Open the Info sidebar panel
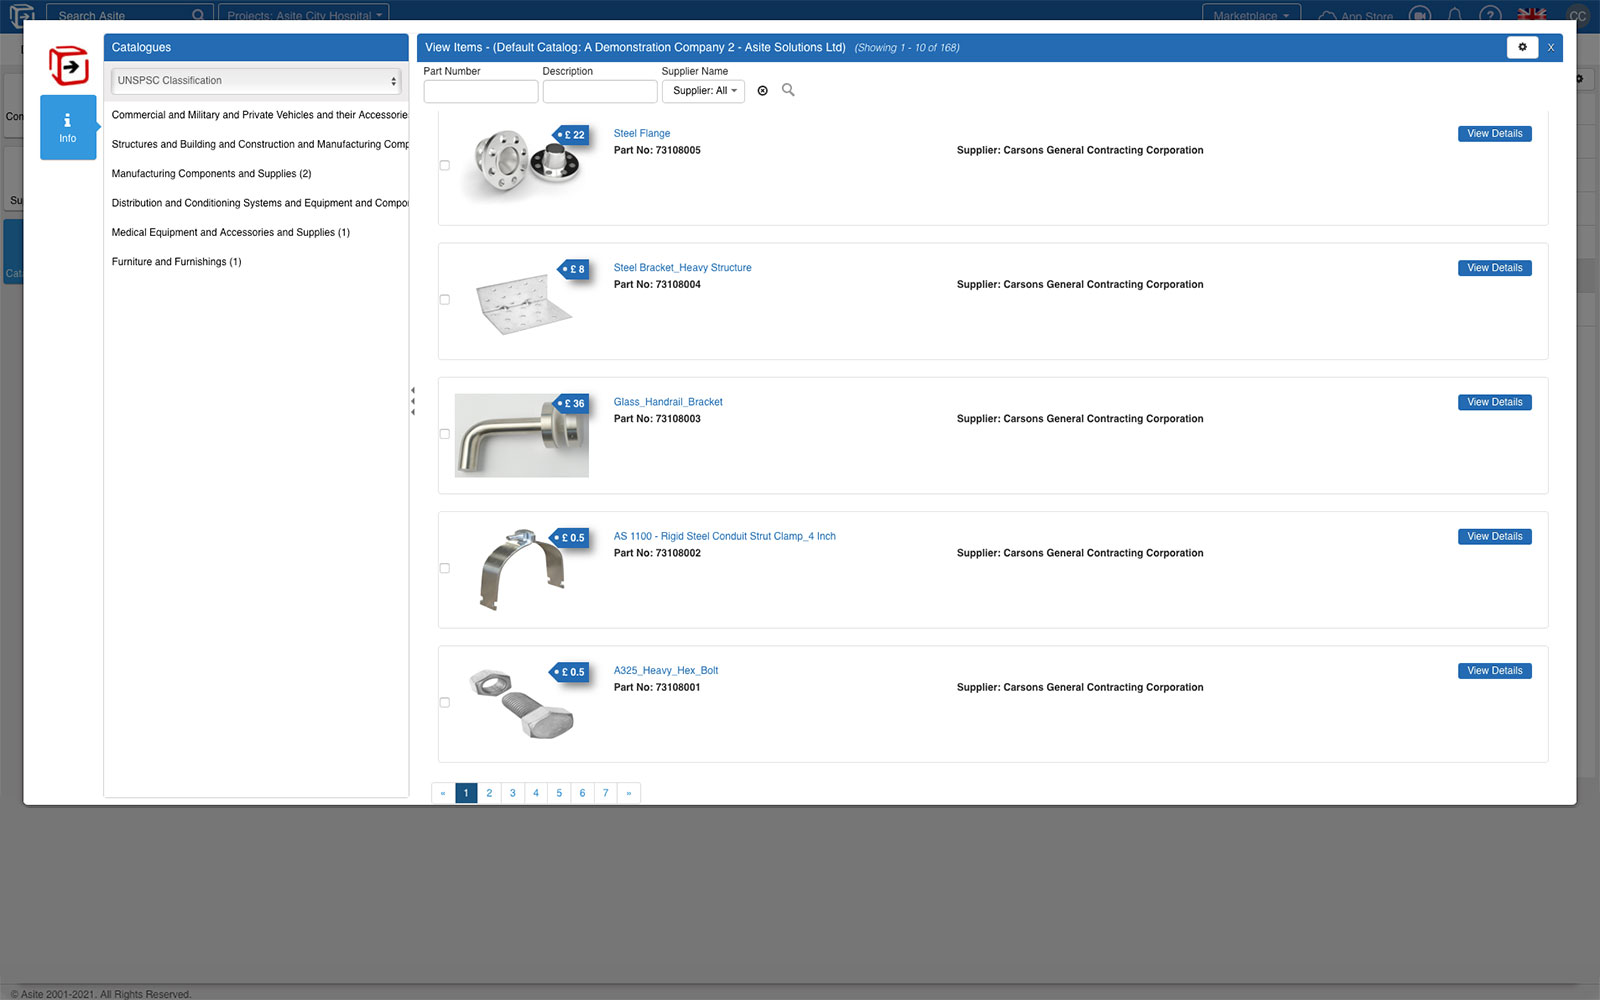This screenshot has height=1000, width=1600. click(68, 127)
